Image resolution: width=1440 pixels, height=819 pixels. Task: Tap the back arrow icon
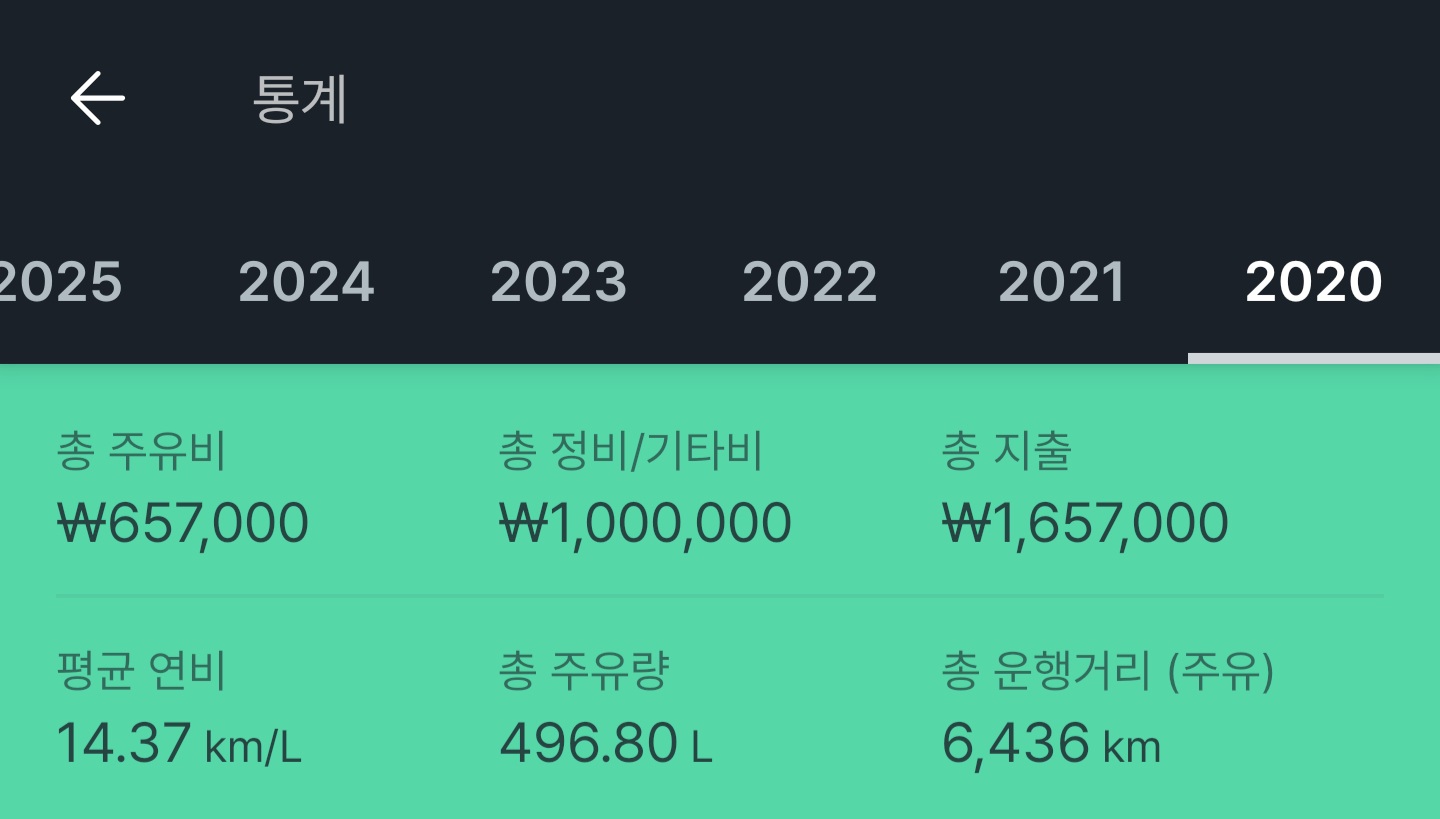pos(98,98)
